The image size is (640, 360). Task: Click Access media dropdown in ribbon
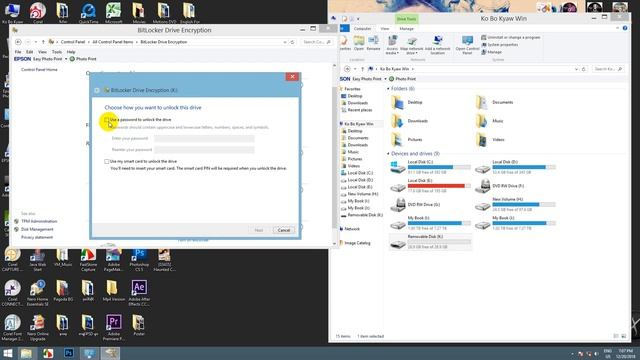coord(392,45)
